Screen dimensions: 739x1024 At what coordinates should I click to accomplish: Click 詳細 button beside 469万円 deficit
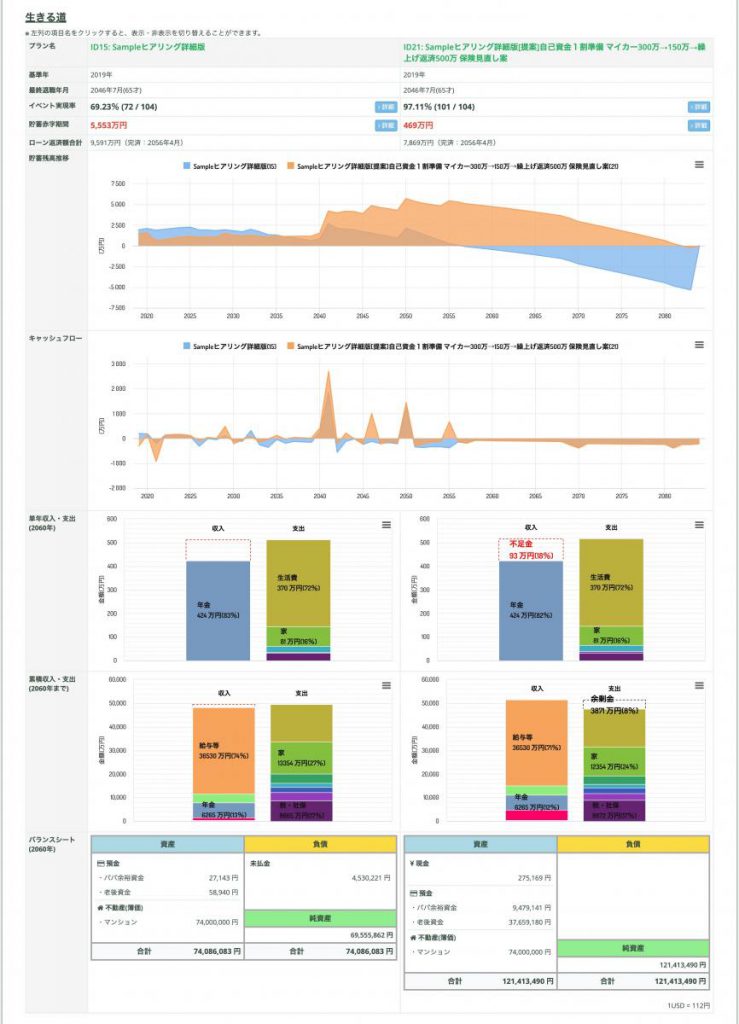(x=698, y=126)
